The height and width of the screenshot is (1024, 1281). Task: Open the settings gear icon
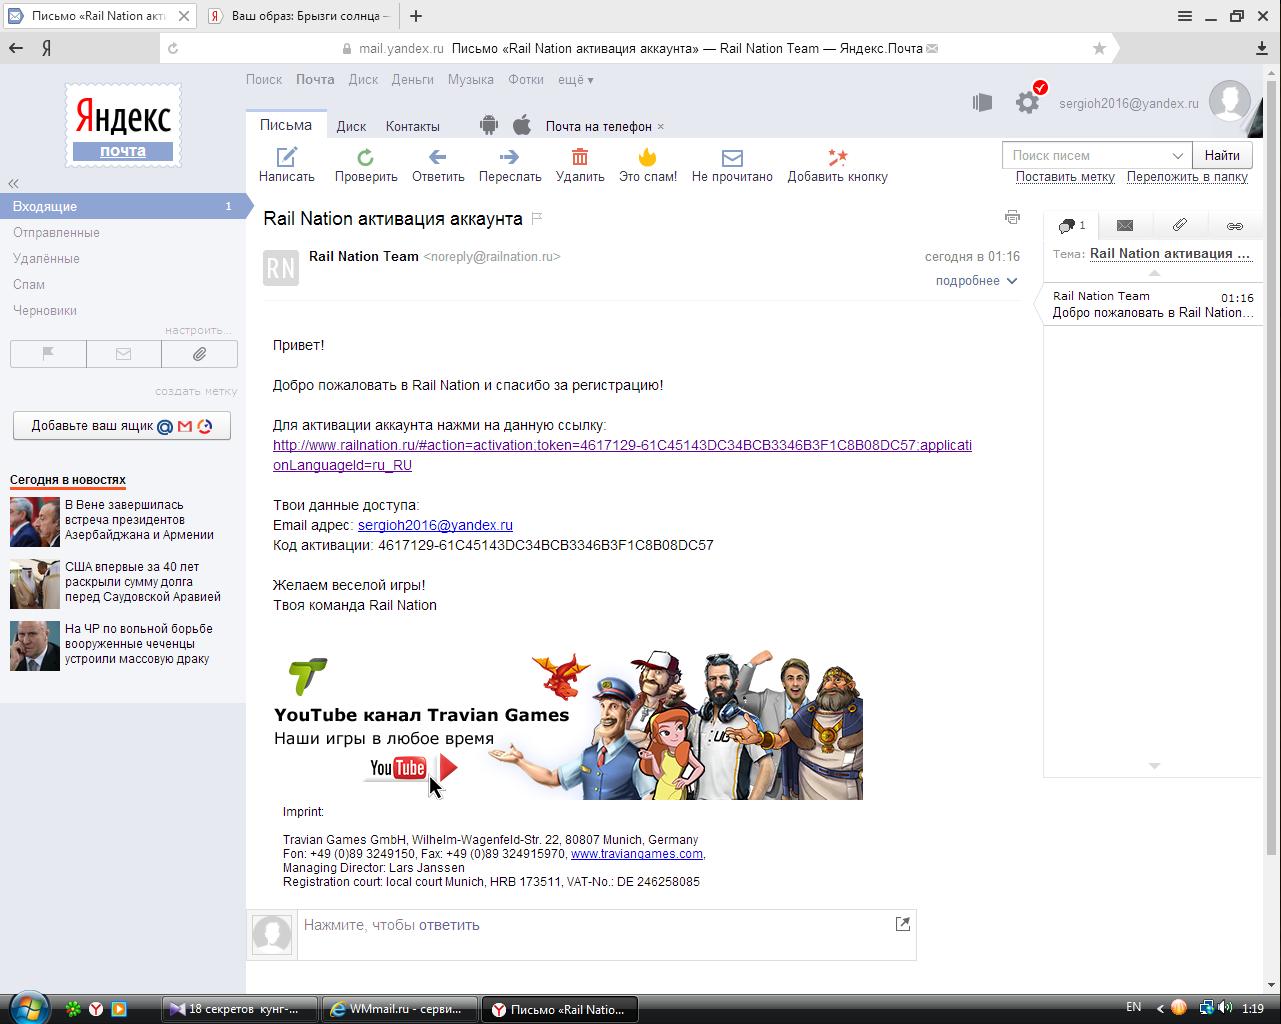(1027, 102)
